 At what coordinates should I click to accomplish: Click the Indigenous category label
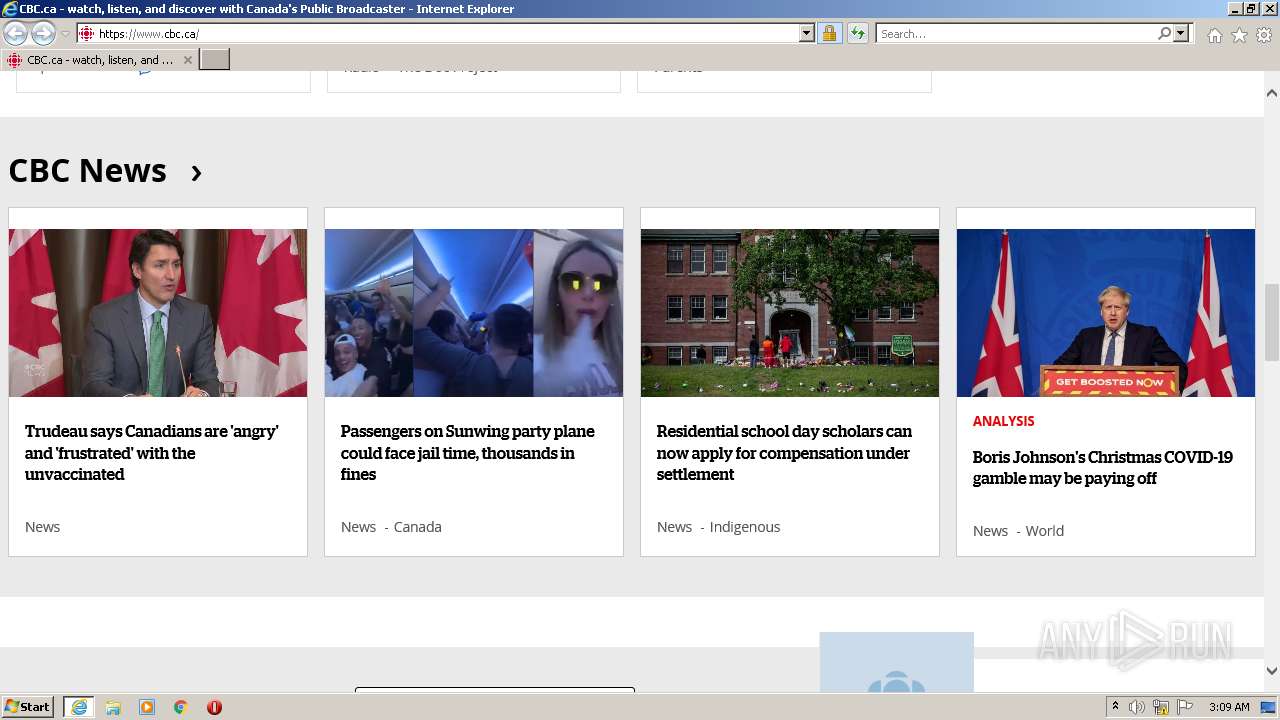pyautogui.click(x=745, y=527)
